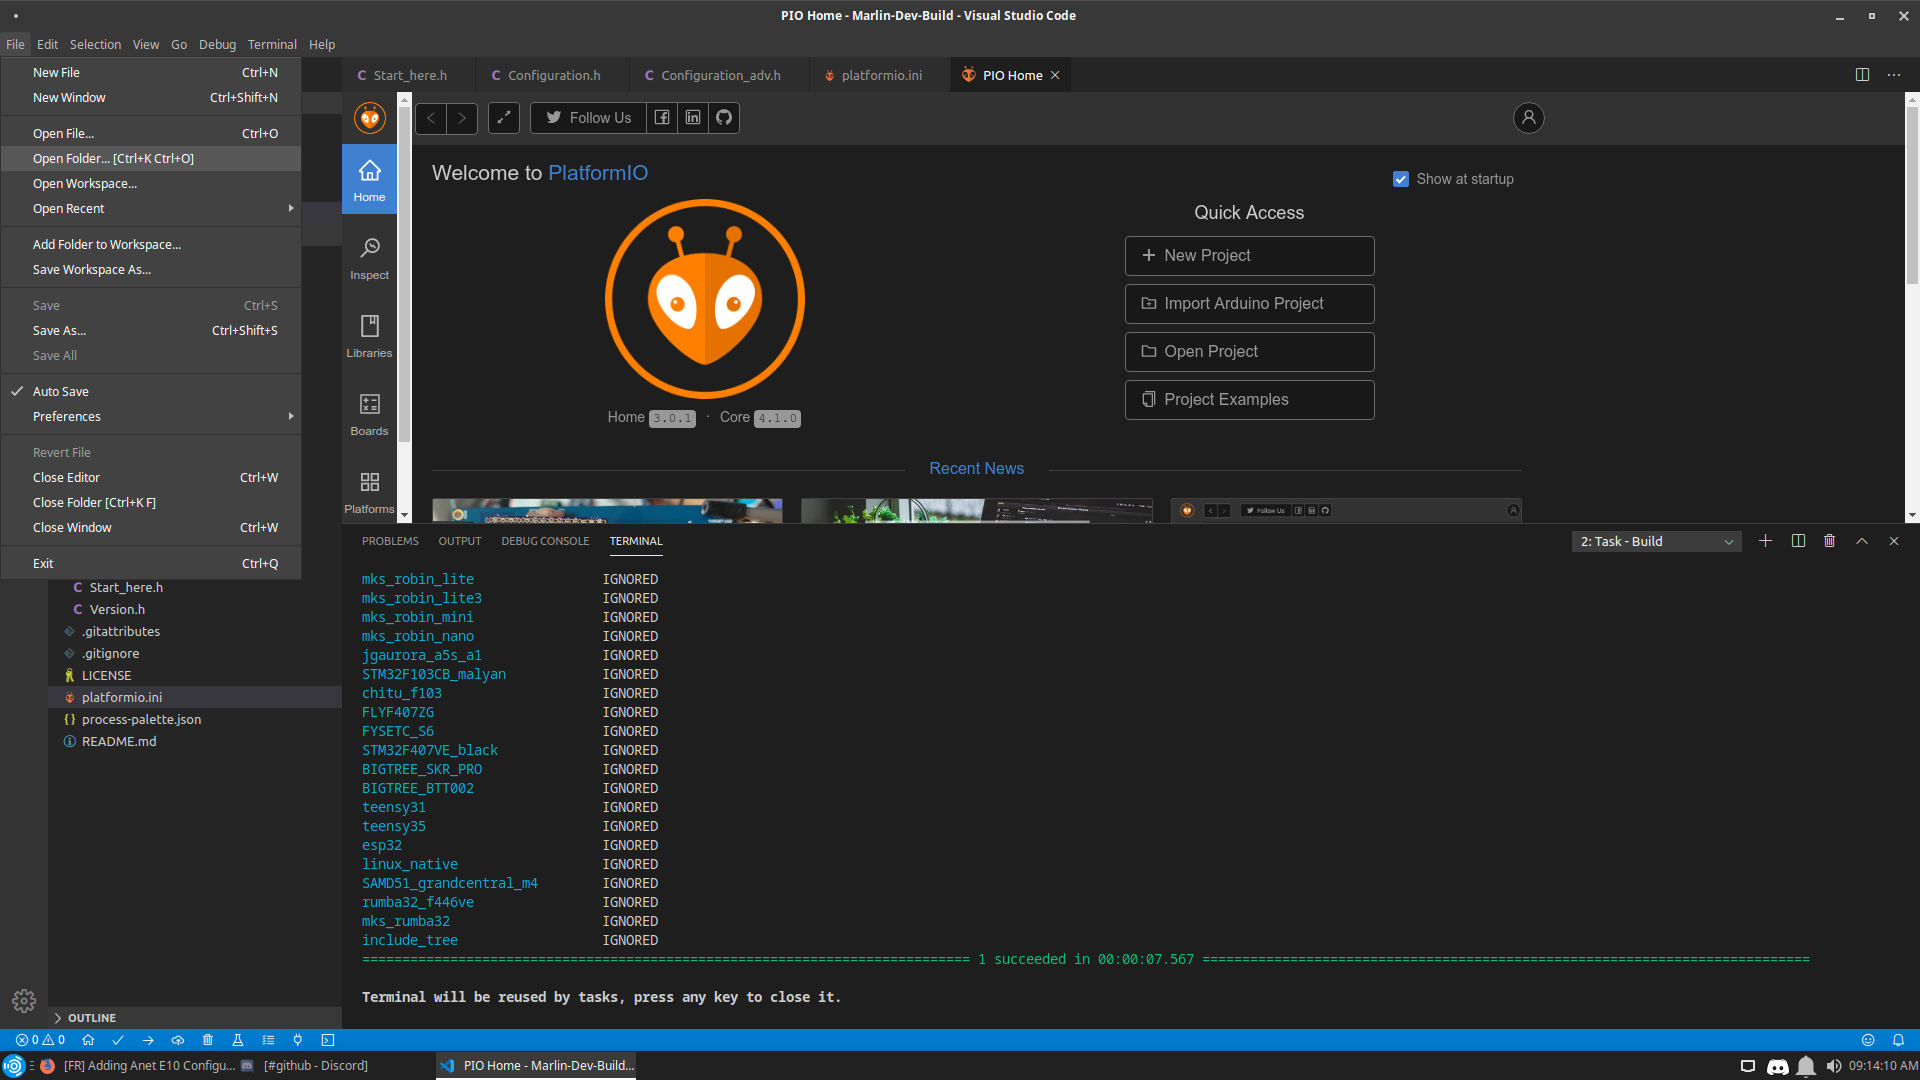
Task: Open the terminal task selector dropdown
Action: coord(1656,541)
